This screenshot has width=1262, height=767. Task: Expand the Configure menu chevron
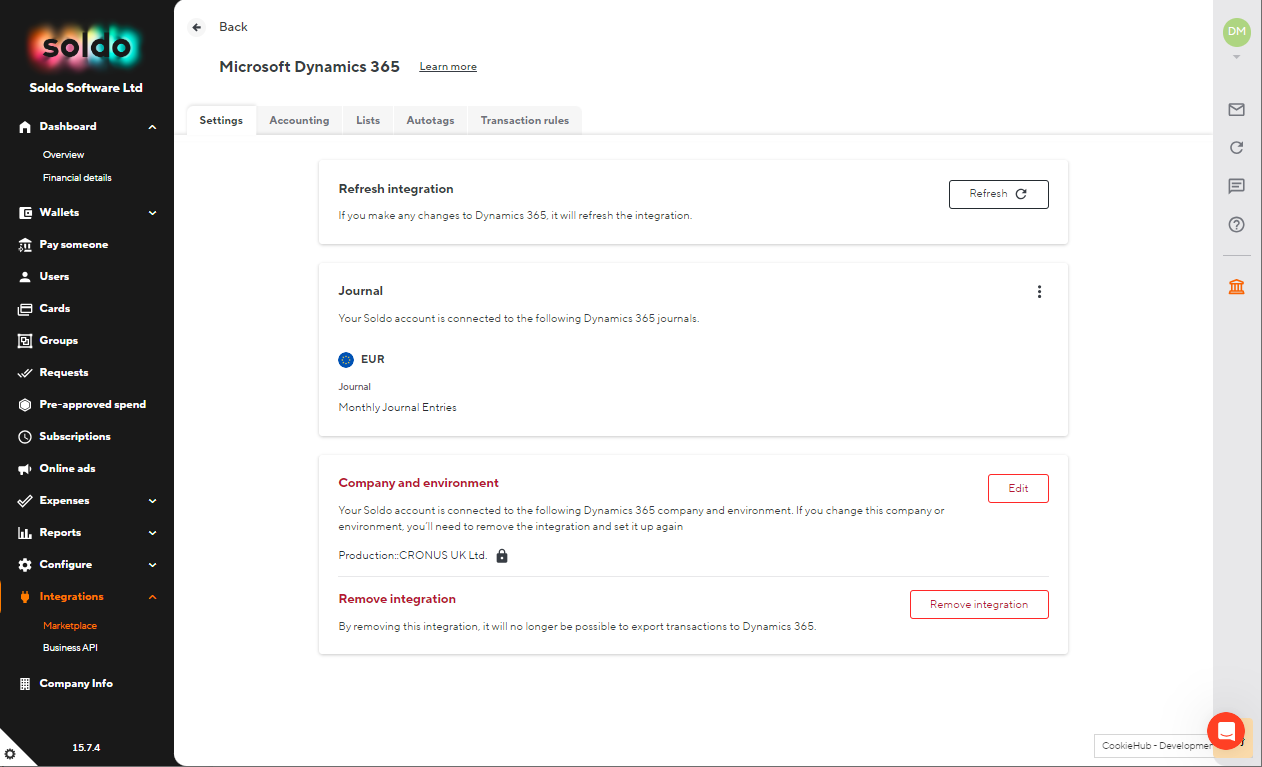point(153,565)
